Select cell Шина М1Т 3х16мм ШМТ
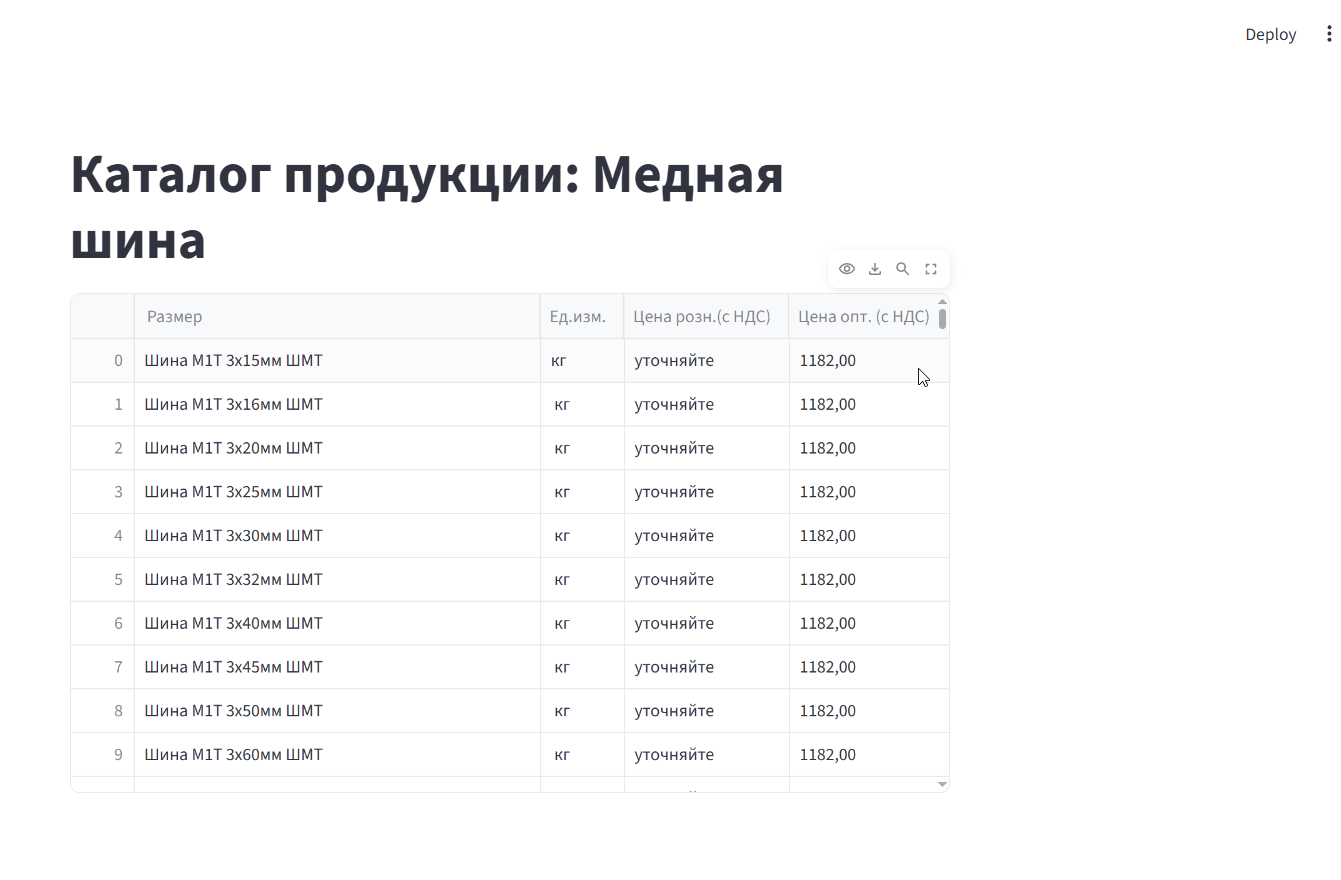Screen dimensions: 1341x880 [x=337, y=405]
